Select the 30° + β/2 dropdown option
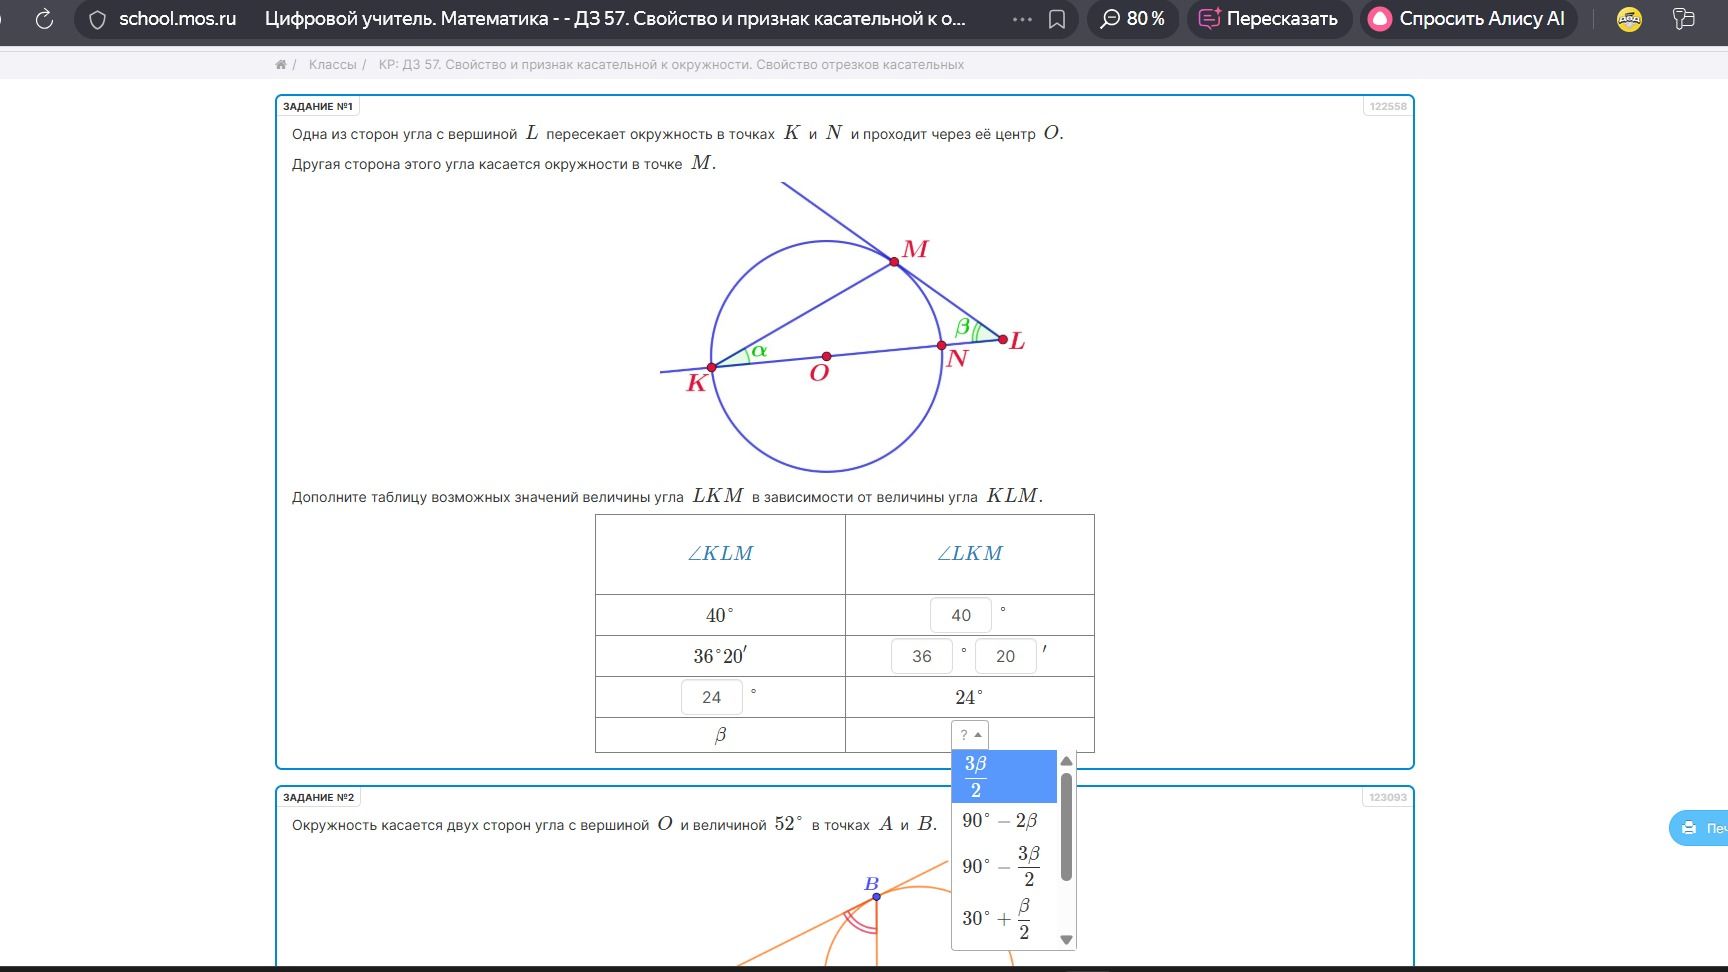This screenshot has height=972, width=1728. click(x=1004, y=918)
